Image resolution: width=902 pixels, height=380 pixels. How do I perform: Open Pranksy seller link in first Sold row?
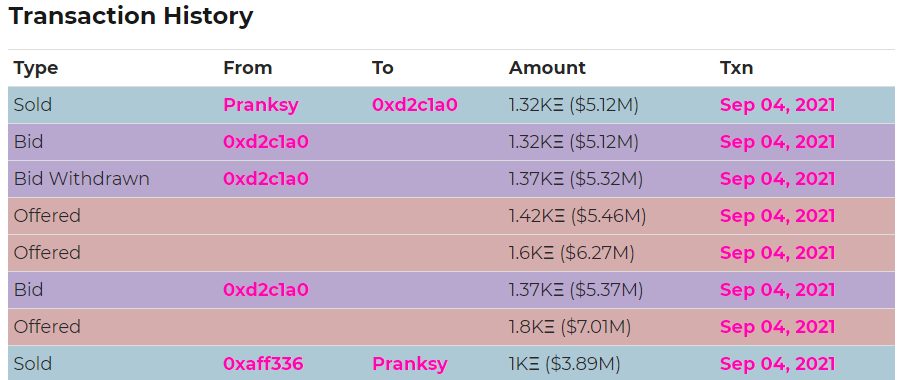261,105
